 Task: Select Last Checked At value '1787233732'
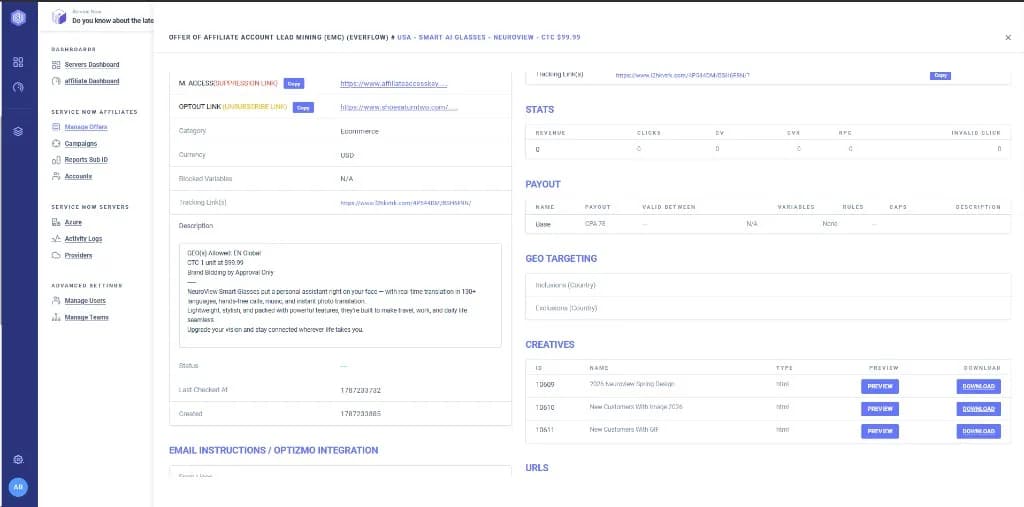[360, 390]
